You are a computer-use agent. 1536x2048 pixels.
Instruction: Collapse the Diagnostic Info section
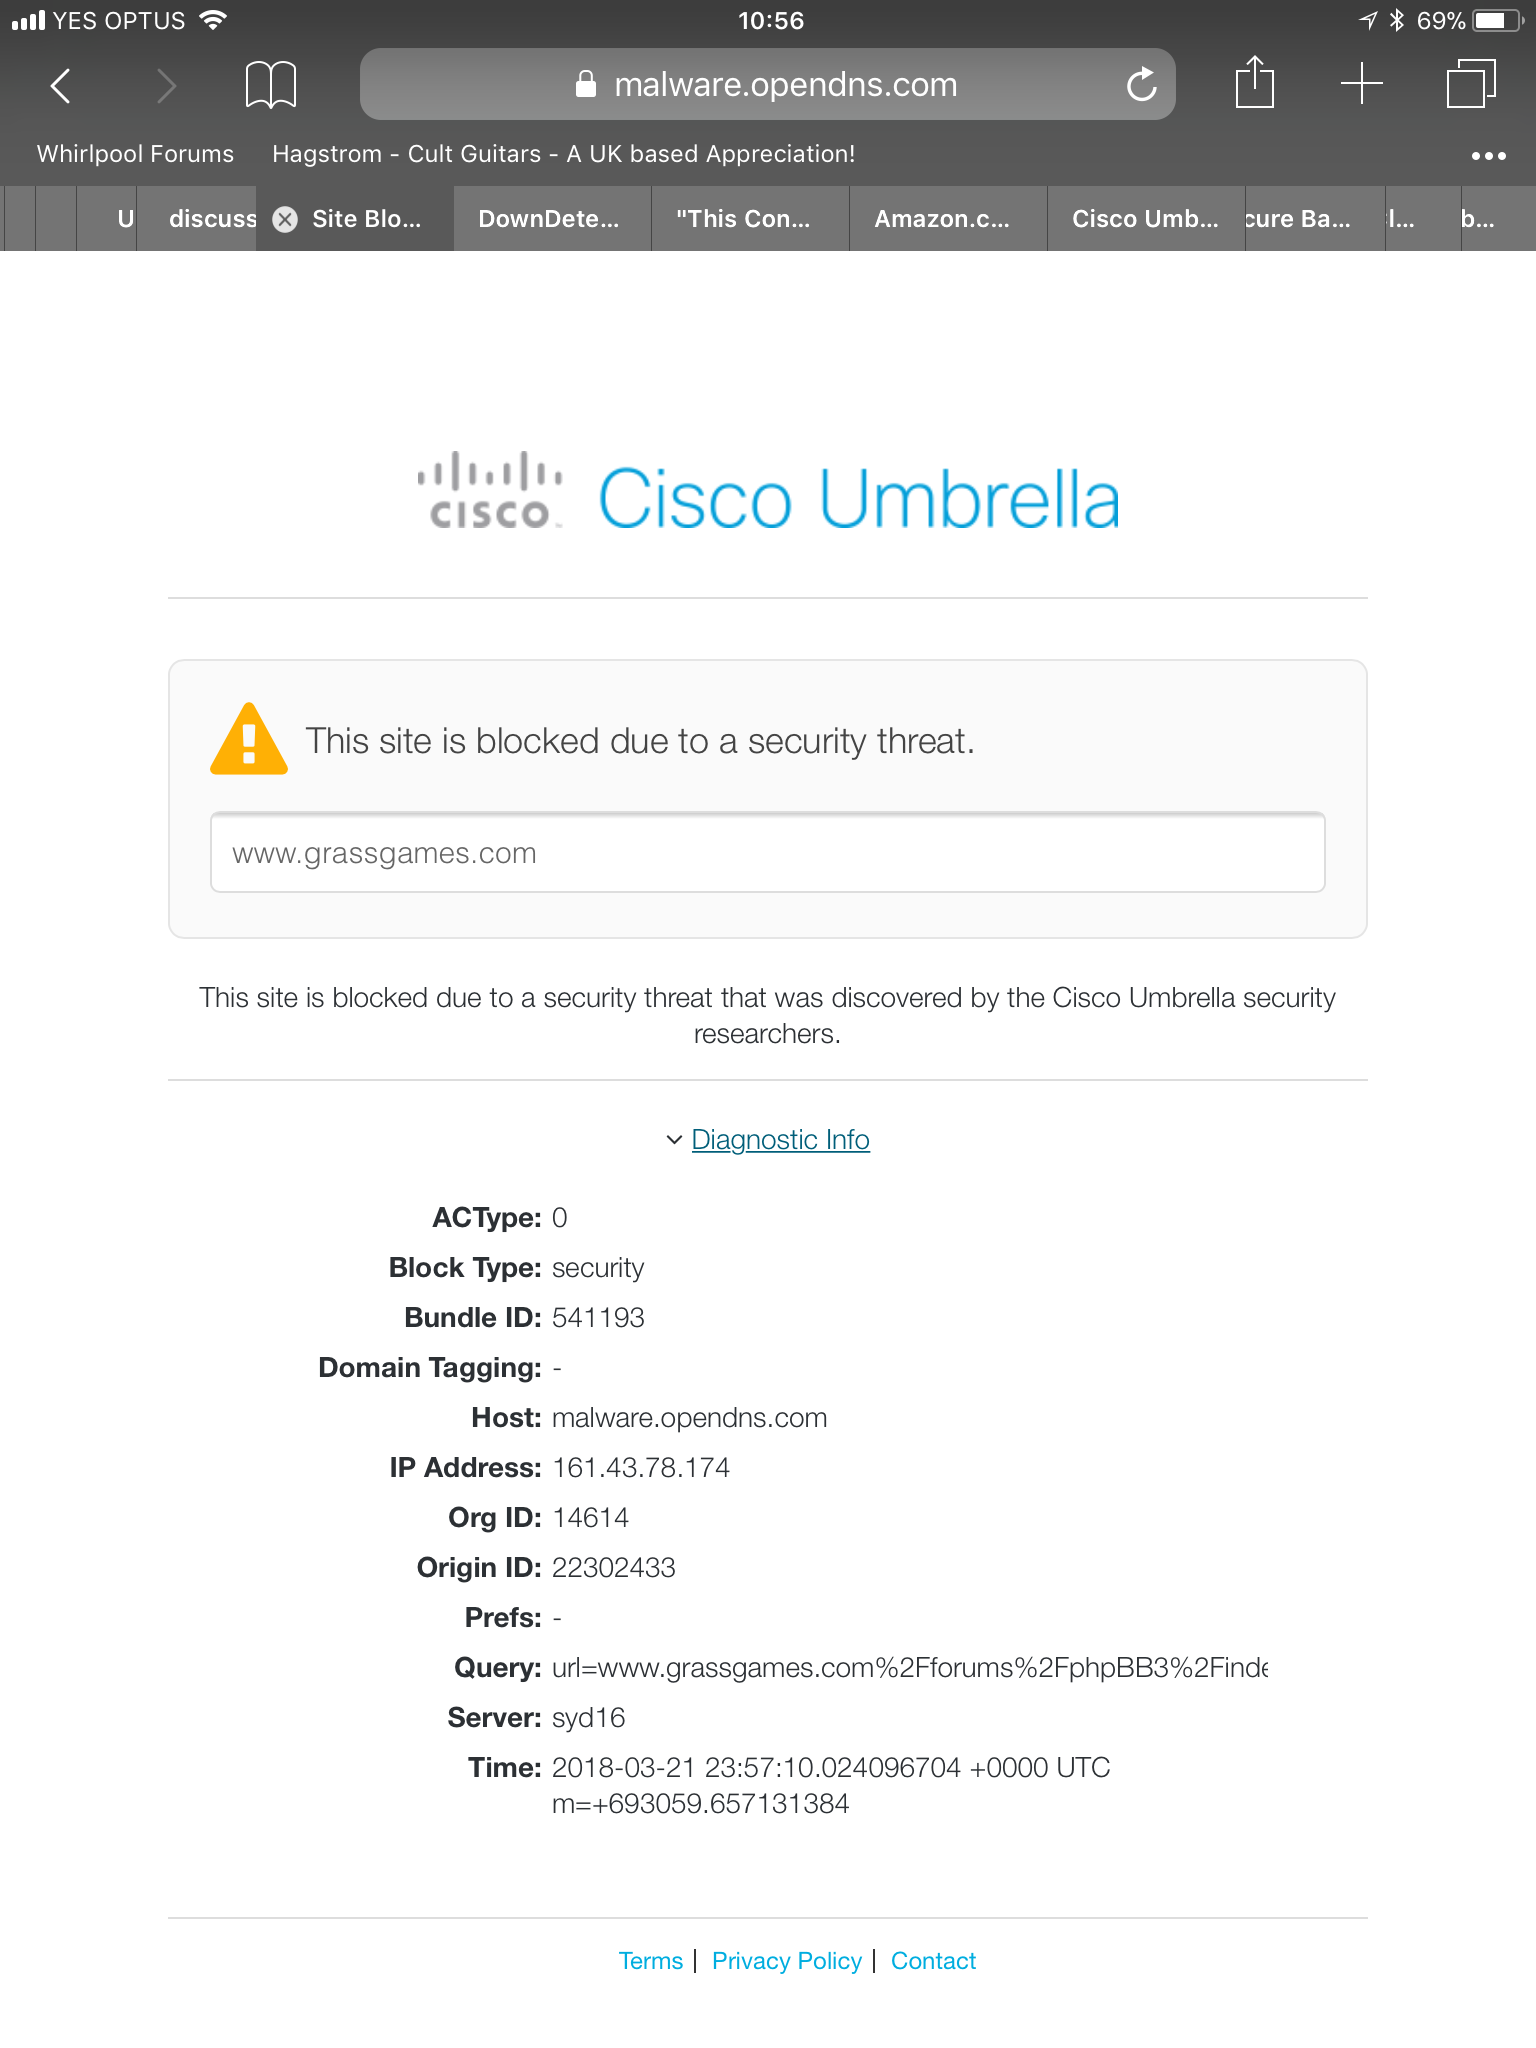780,1140
